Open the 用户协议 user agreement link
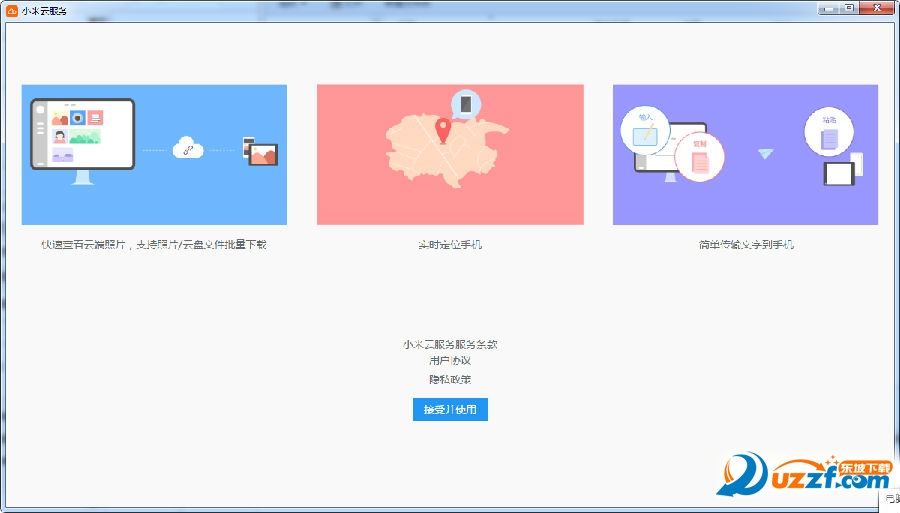The width and height of the screenshot is (900, 513). click(x=450, y=360)
